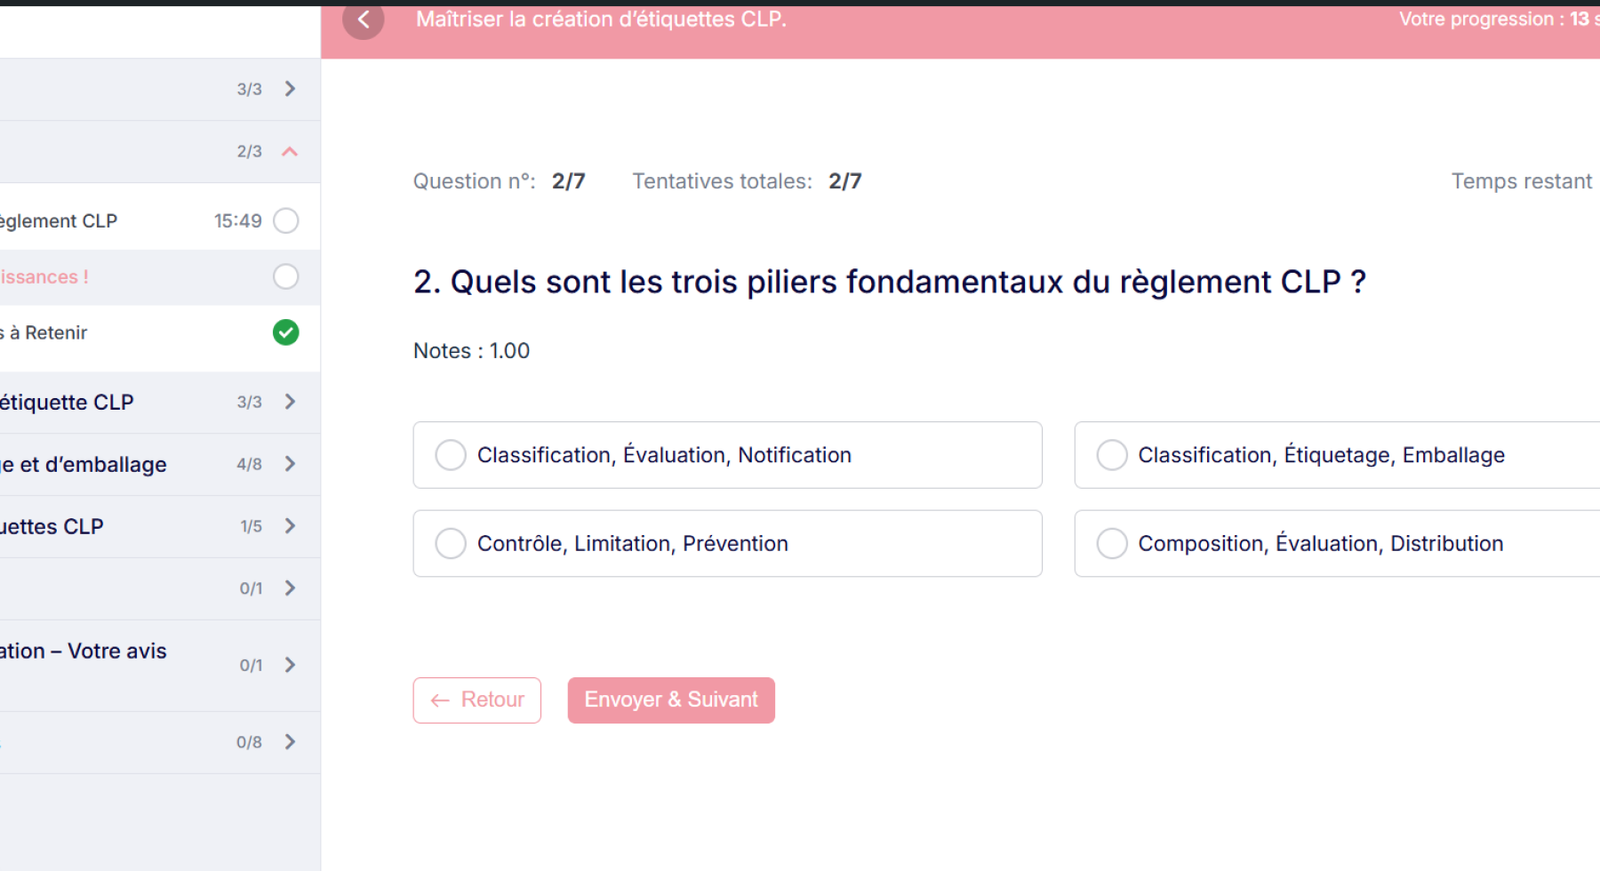Pick 'Contrôle, Limitation, Prévention' radio button
The height and width of the screenshot is (871, 1600).
tap(451, 544)
